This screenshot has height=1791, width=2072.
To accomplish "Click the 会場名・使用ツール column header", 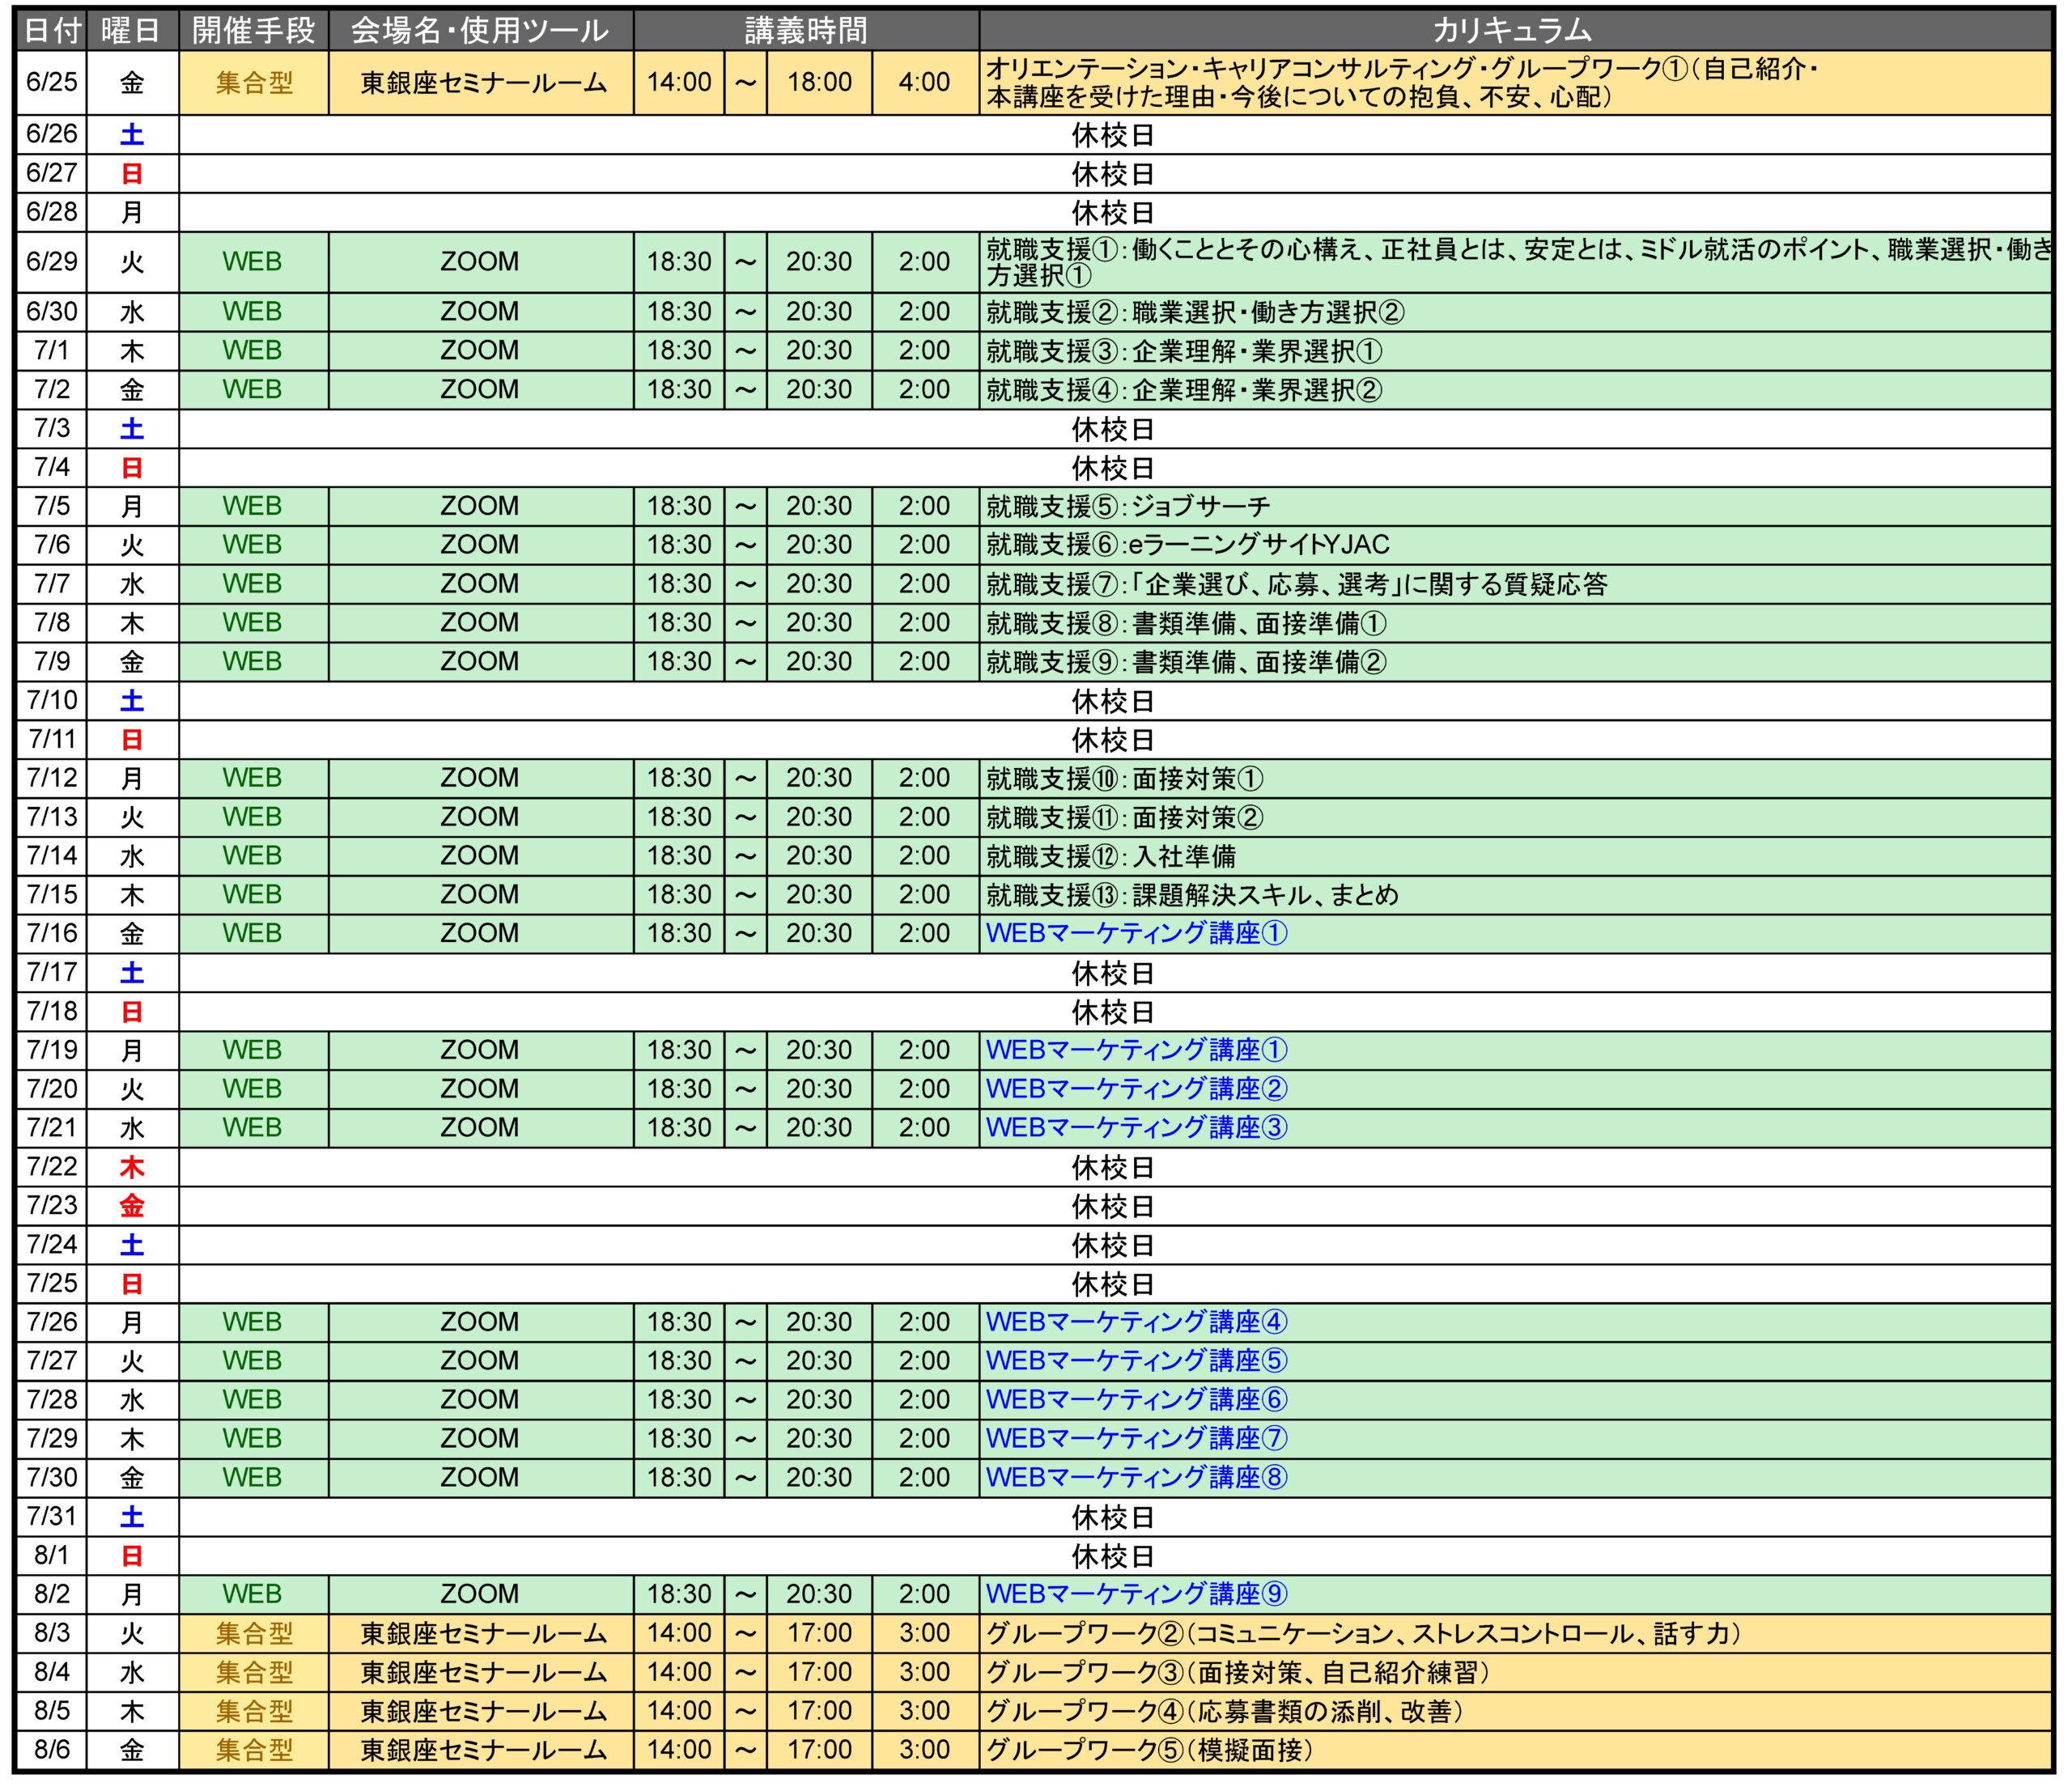I will pos(481,30).
